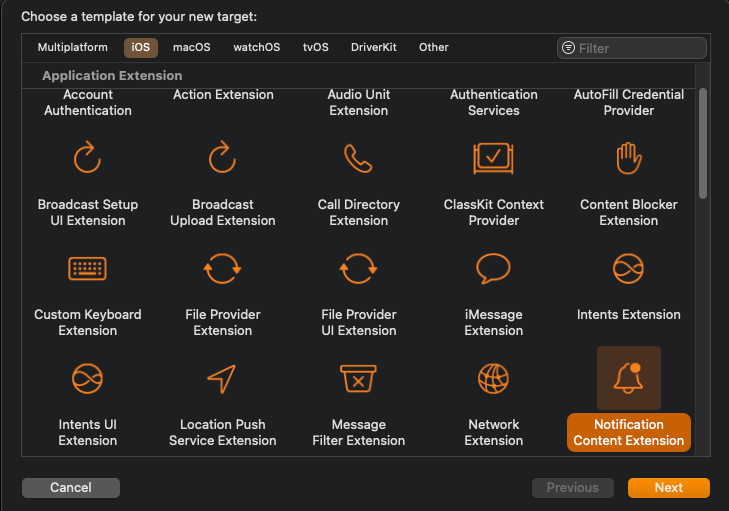Select the iOS platform tab
Screen dimensions: 729x511
140,47
